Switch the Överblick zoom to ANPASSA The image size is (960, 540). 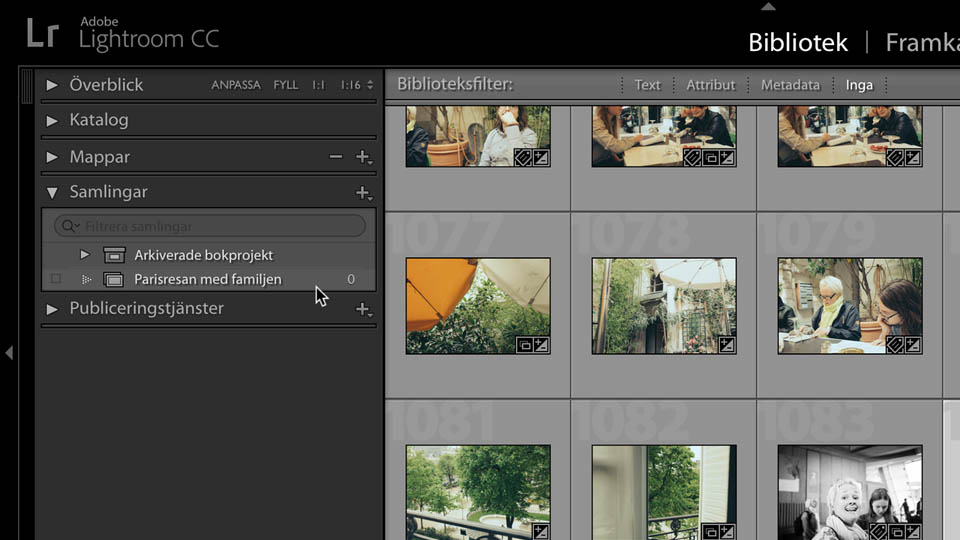click(x=236, y=85)
